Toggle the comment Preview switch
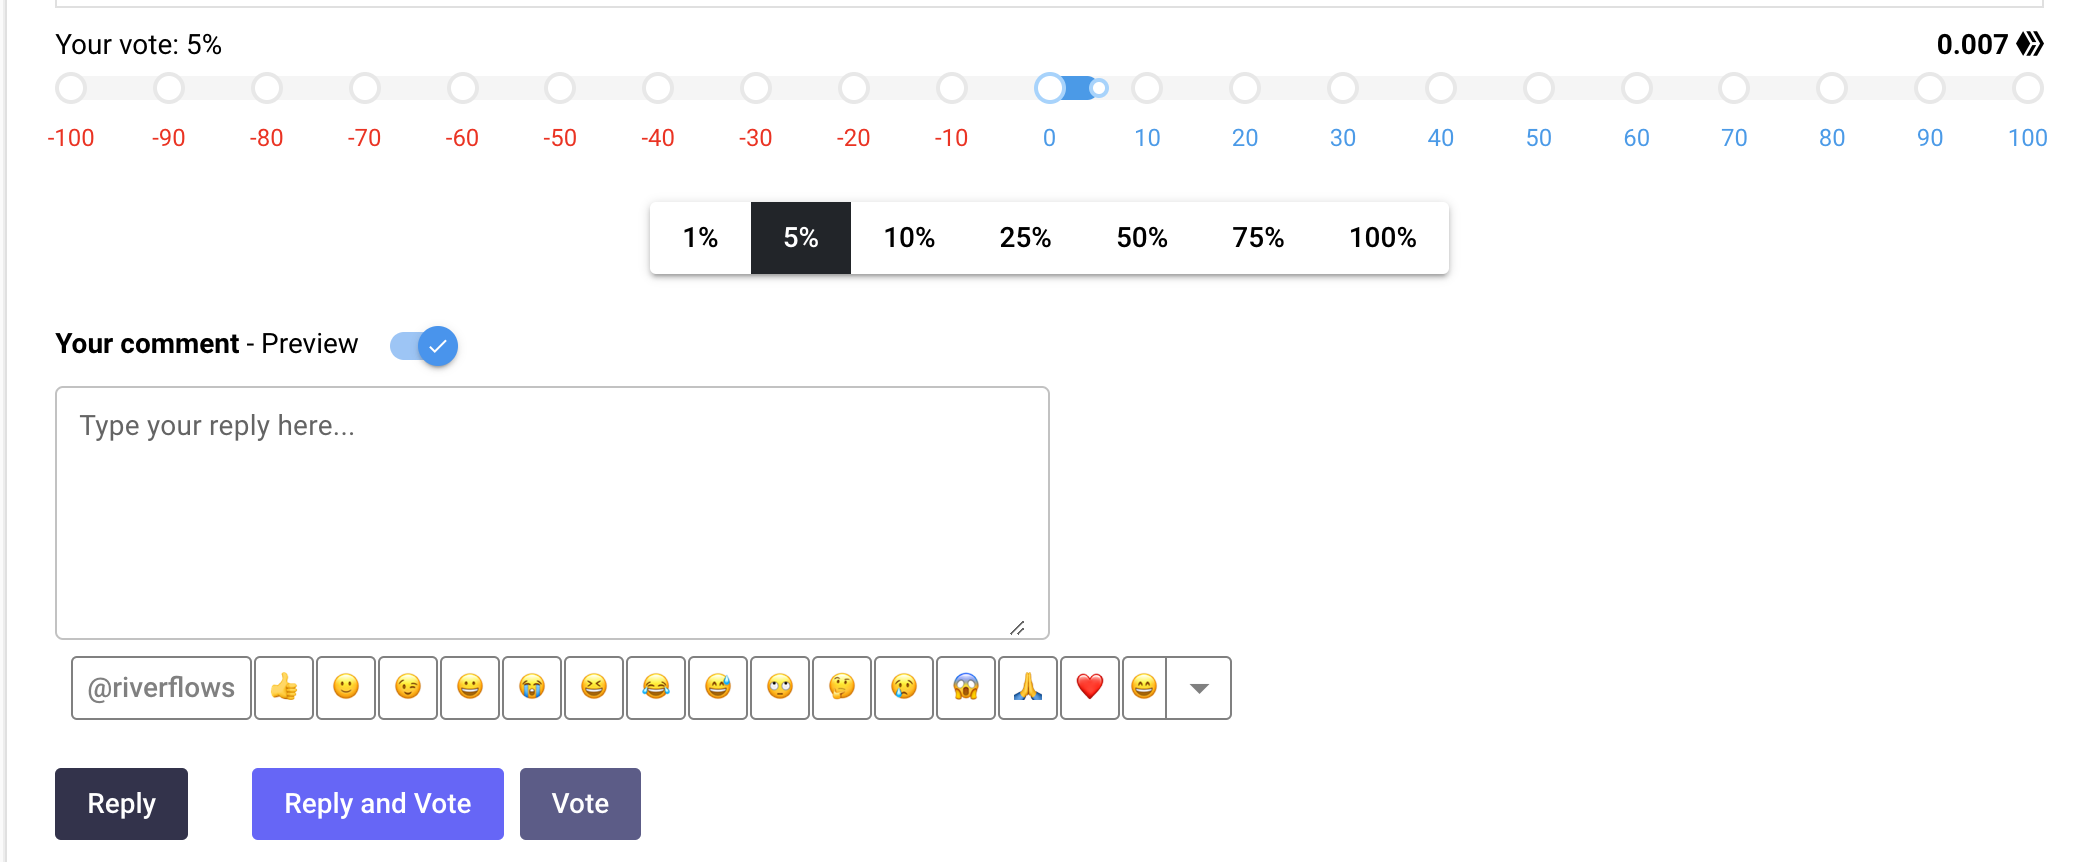 424,346
